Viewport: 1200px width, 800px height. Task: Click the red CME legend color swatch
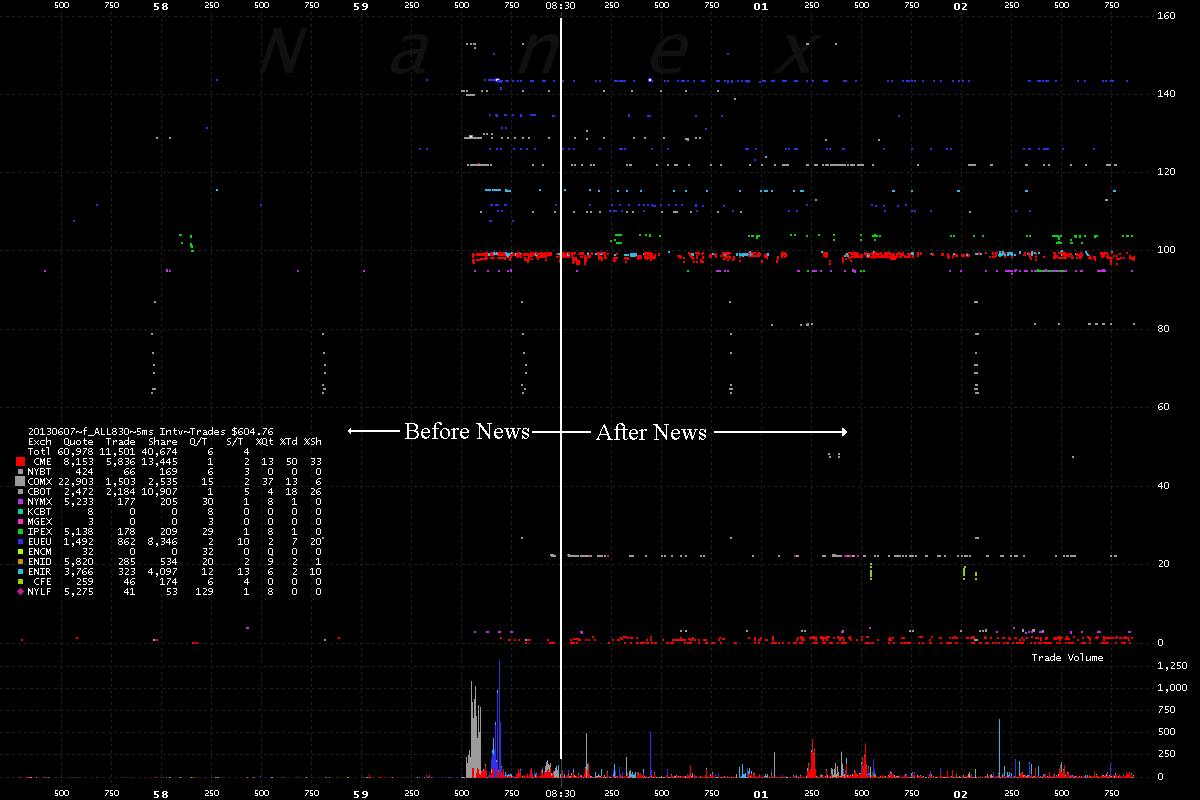point(20,461)
